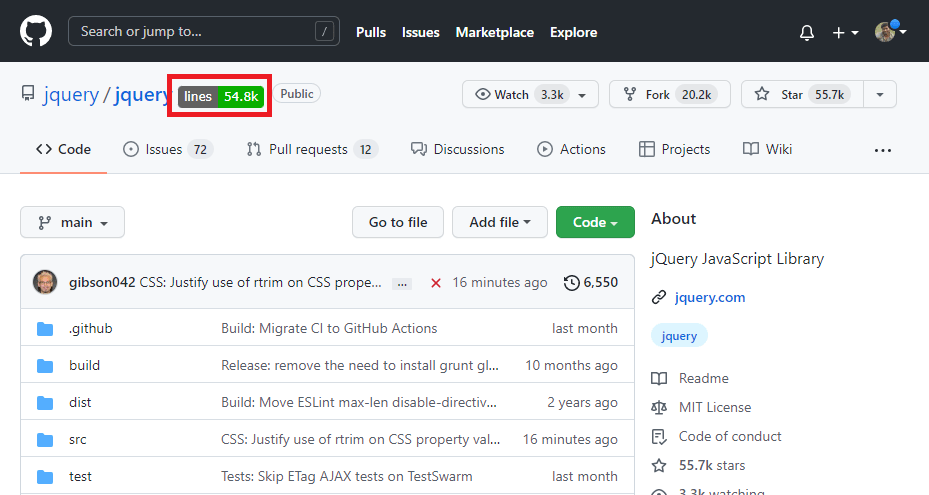Click Go to file

click(398, 222)
